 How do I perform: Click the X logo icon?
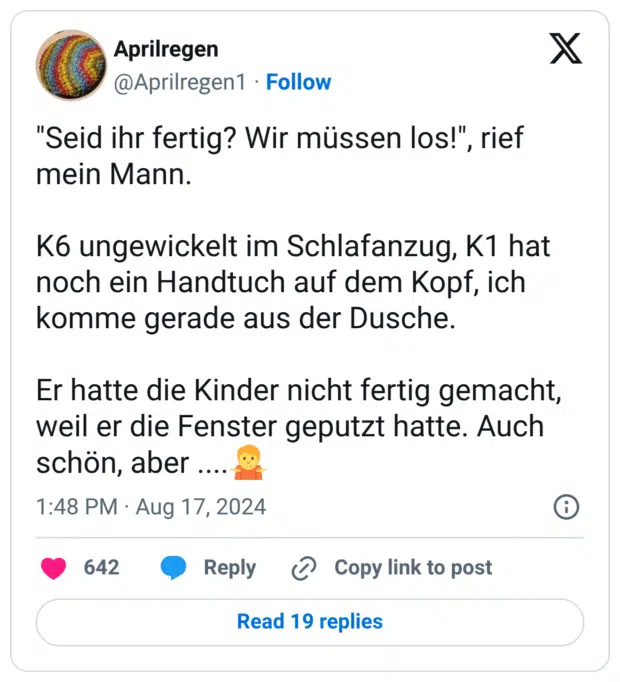(x=566, y=49)
